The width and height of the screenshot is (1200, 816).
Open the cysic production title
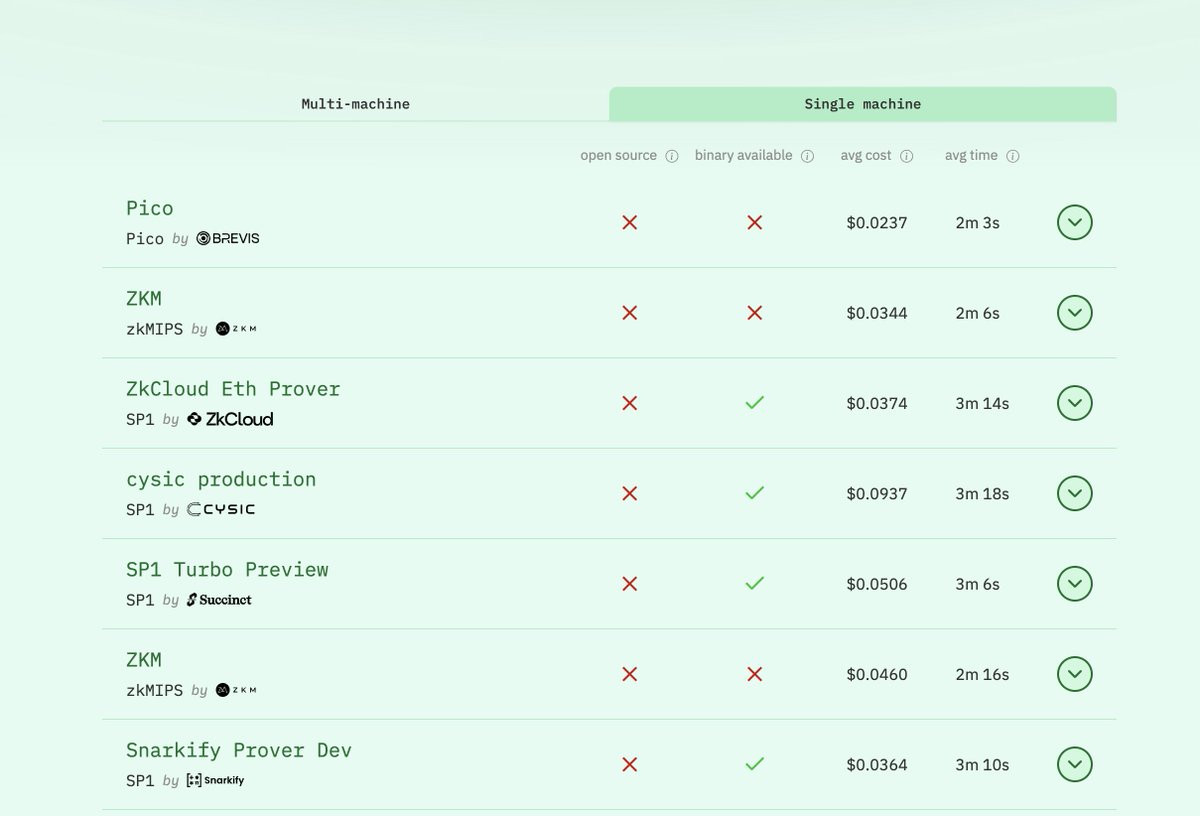pos(221,480)
